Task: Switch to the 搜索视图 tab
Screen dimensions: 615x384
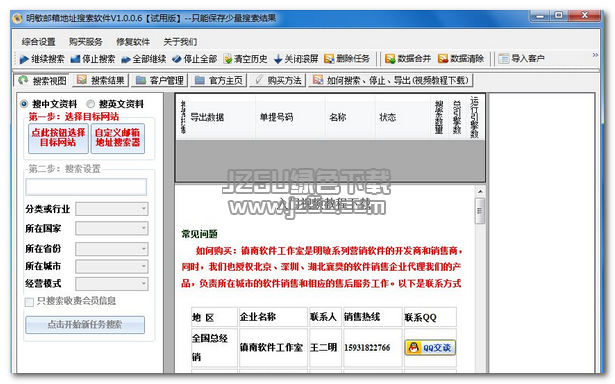Action: [x=42, y=81]
